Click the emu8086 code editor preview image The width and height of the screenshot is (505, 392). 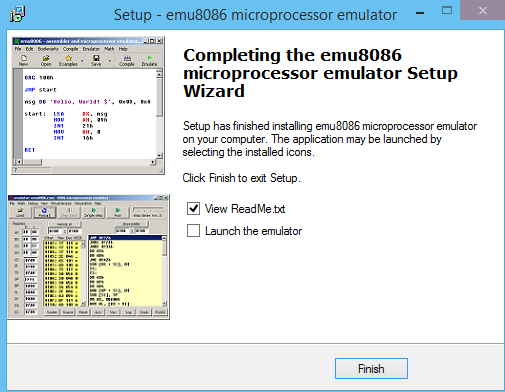[88, 105]
